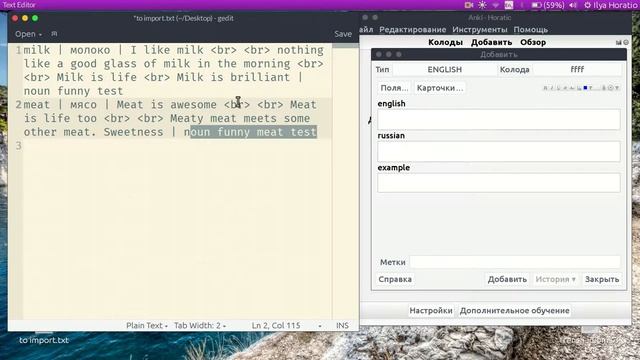Open the battery 59% indicator
640x360 pixels.
coord(548,5)
